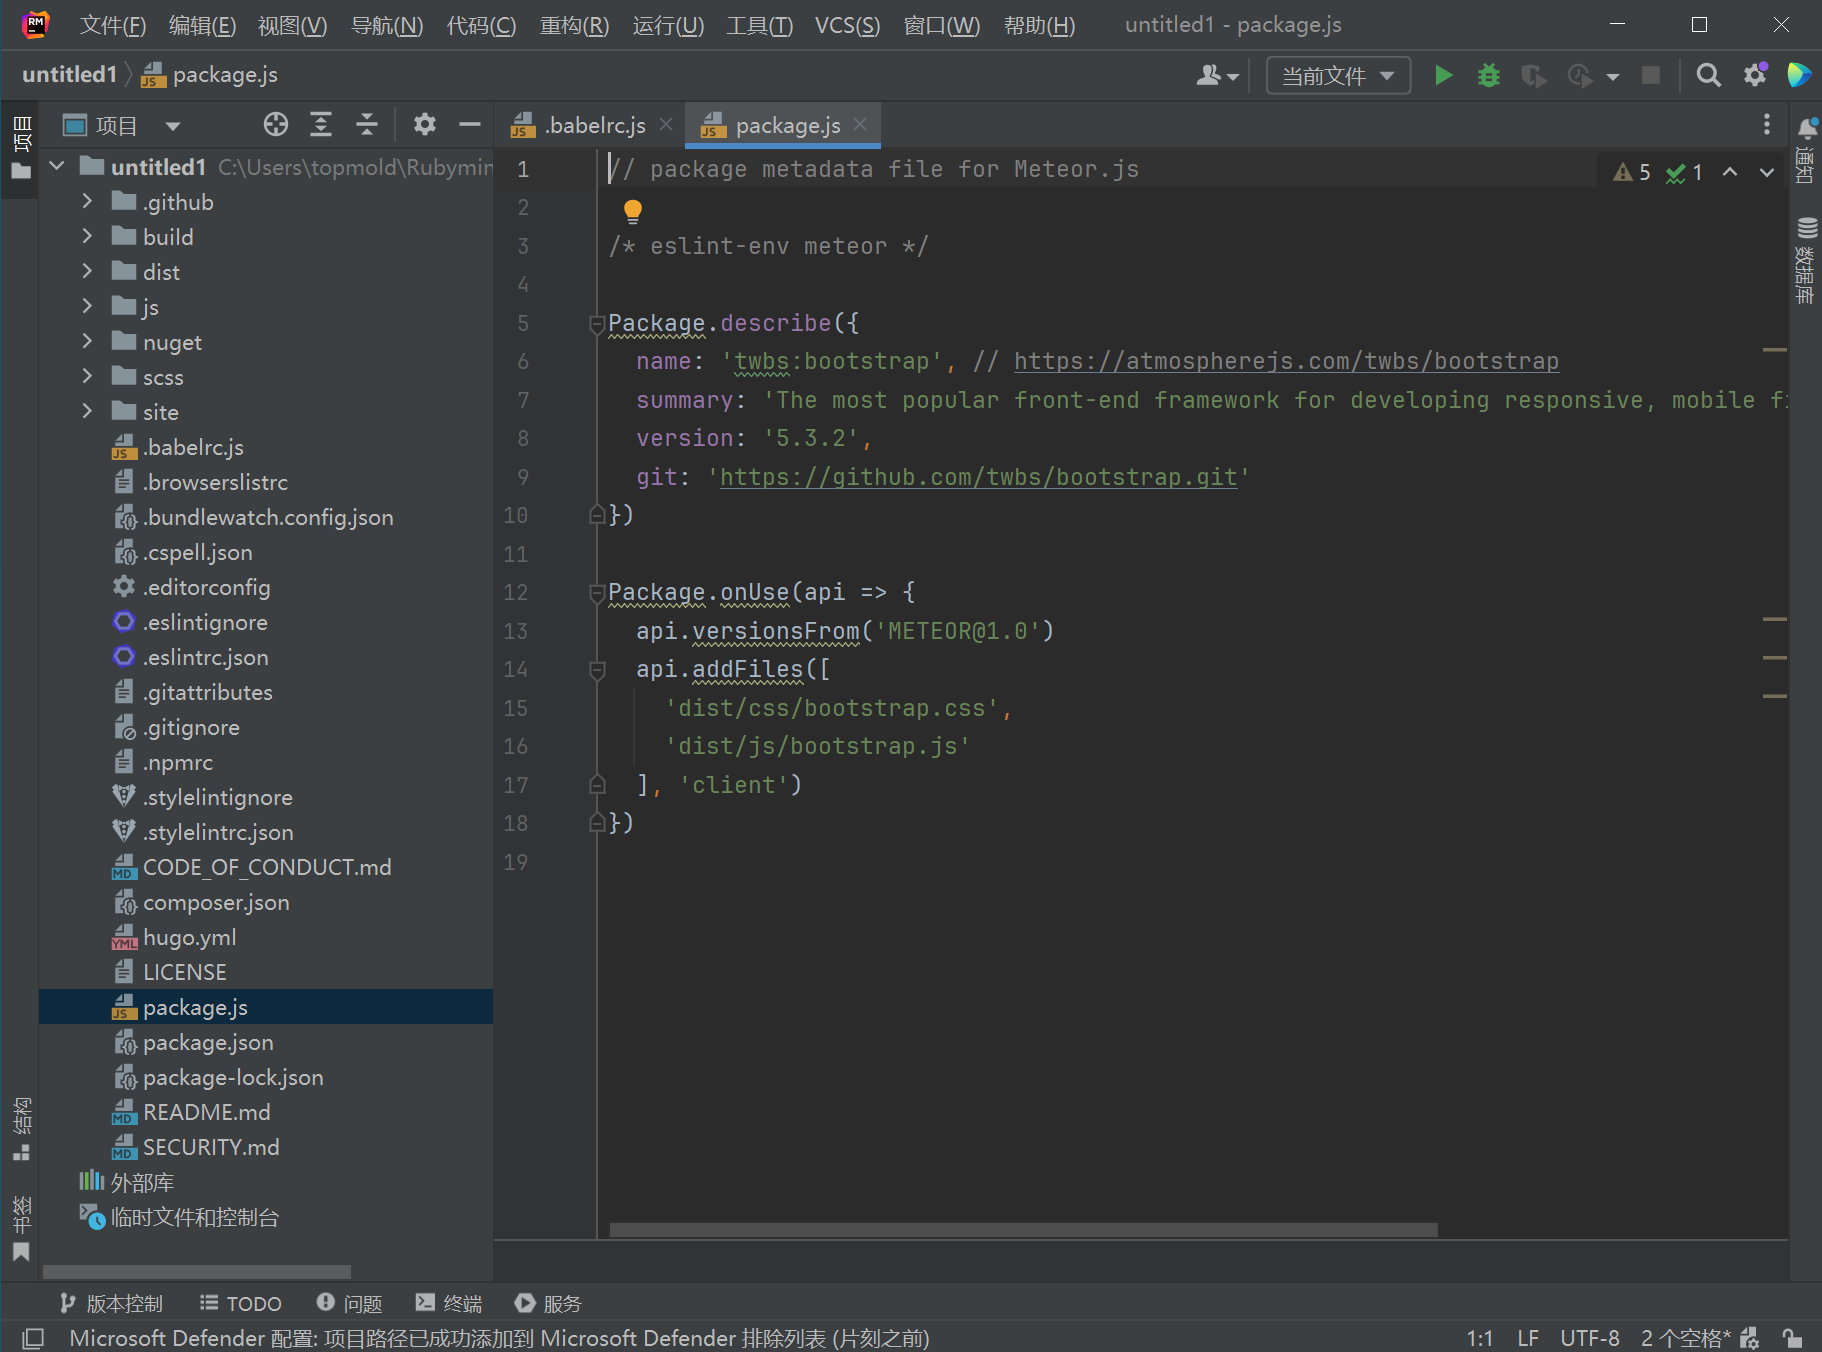
Task: Open Version Control tool window
Action: [x=111, y=1303]
